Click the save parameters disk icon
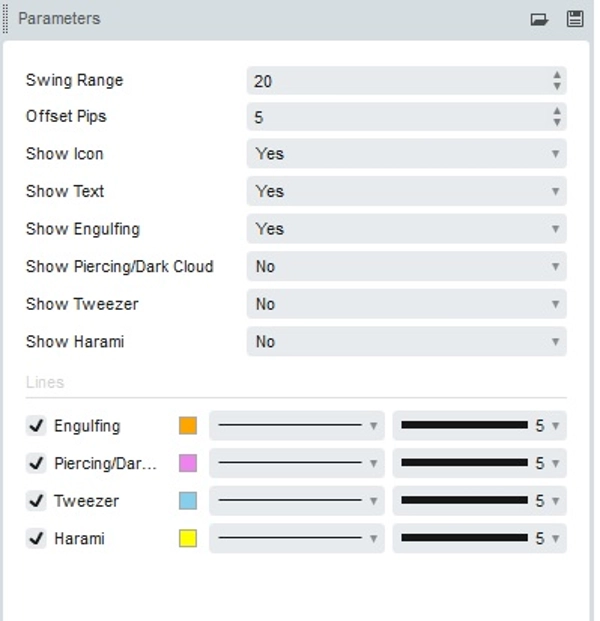The image size is (600, 621). point(575,19)
